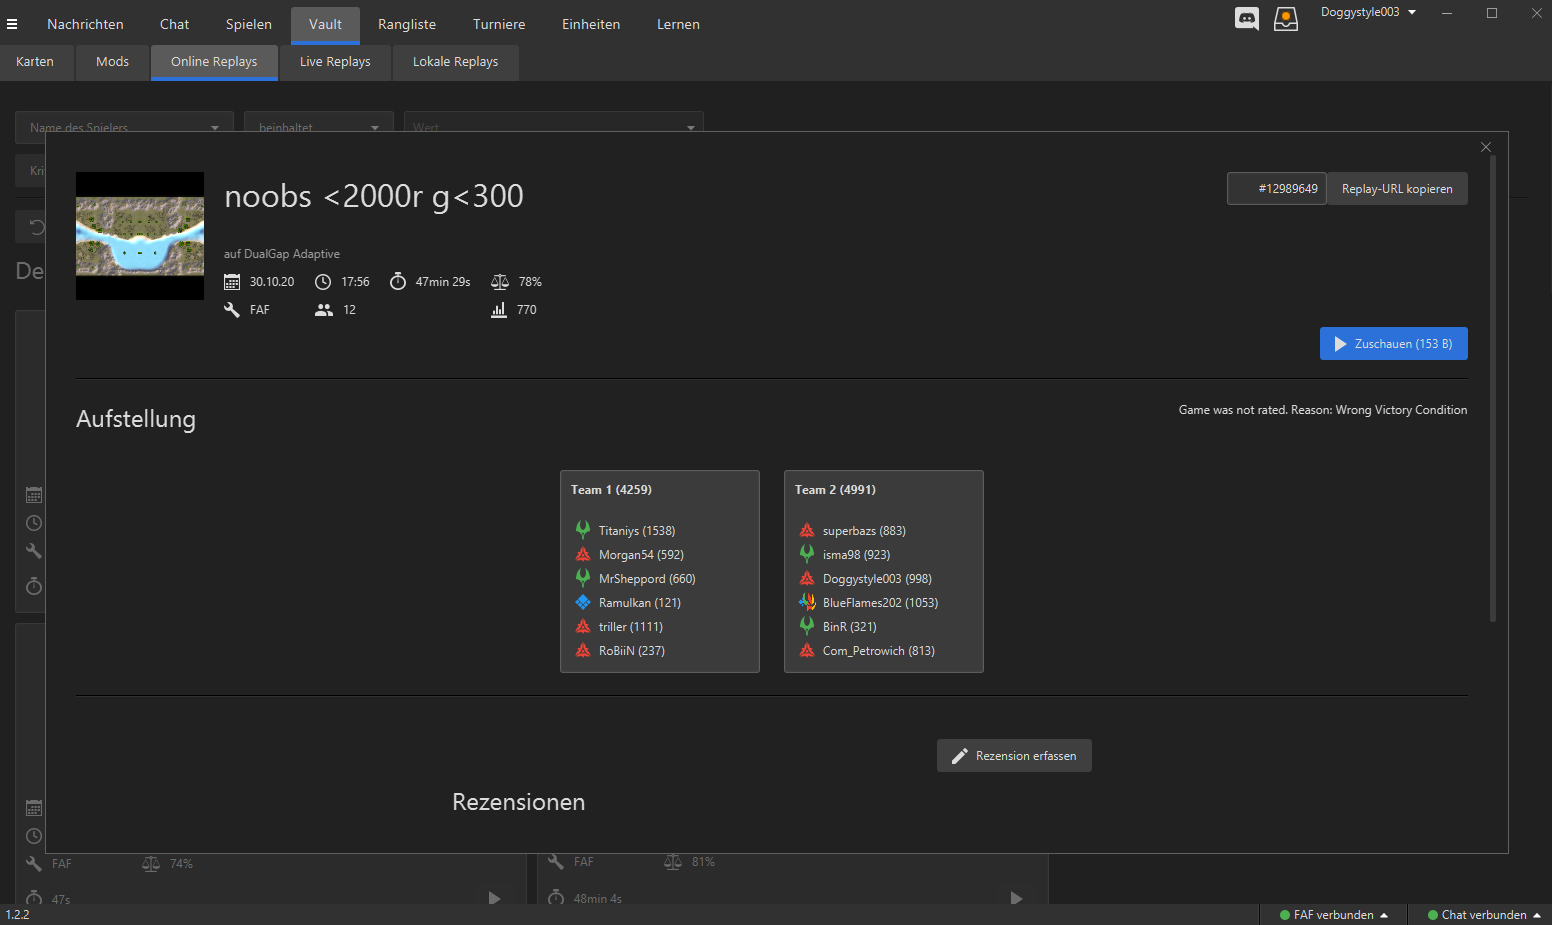Viewport: 1552px width, 925px height.
Task: Select the Online Replays sub-tab
Action: (x=214, y=62)
